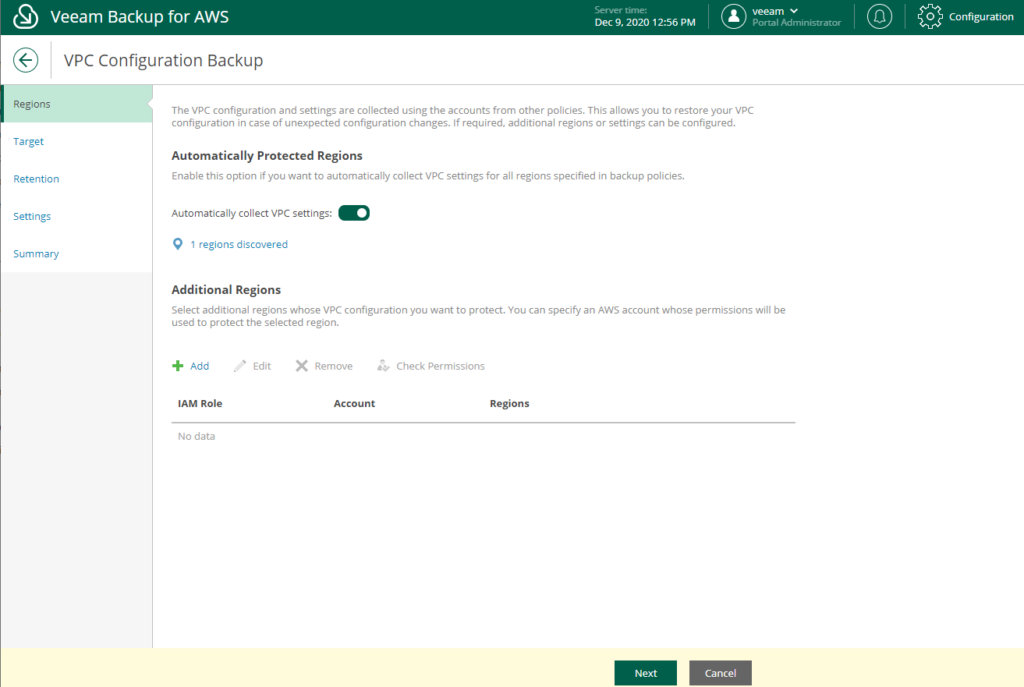The image size is (1024, 687).
Task: Click the Automatically Protected Regions heading
Action: tap(267, 155)
